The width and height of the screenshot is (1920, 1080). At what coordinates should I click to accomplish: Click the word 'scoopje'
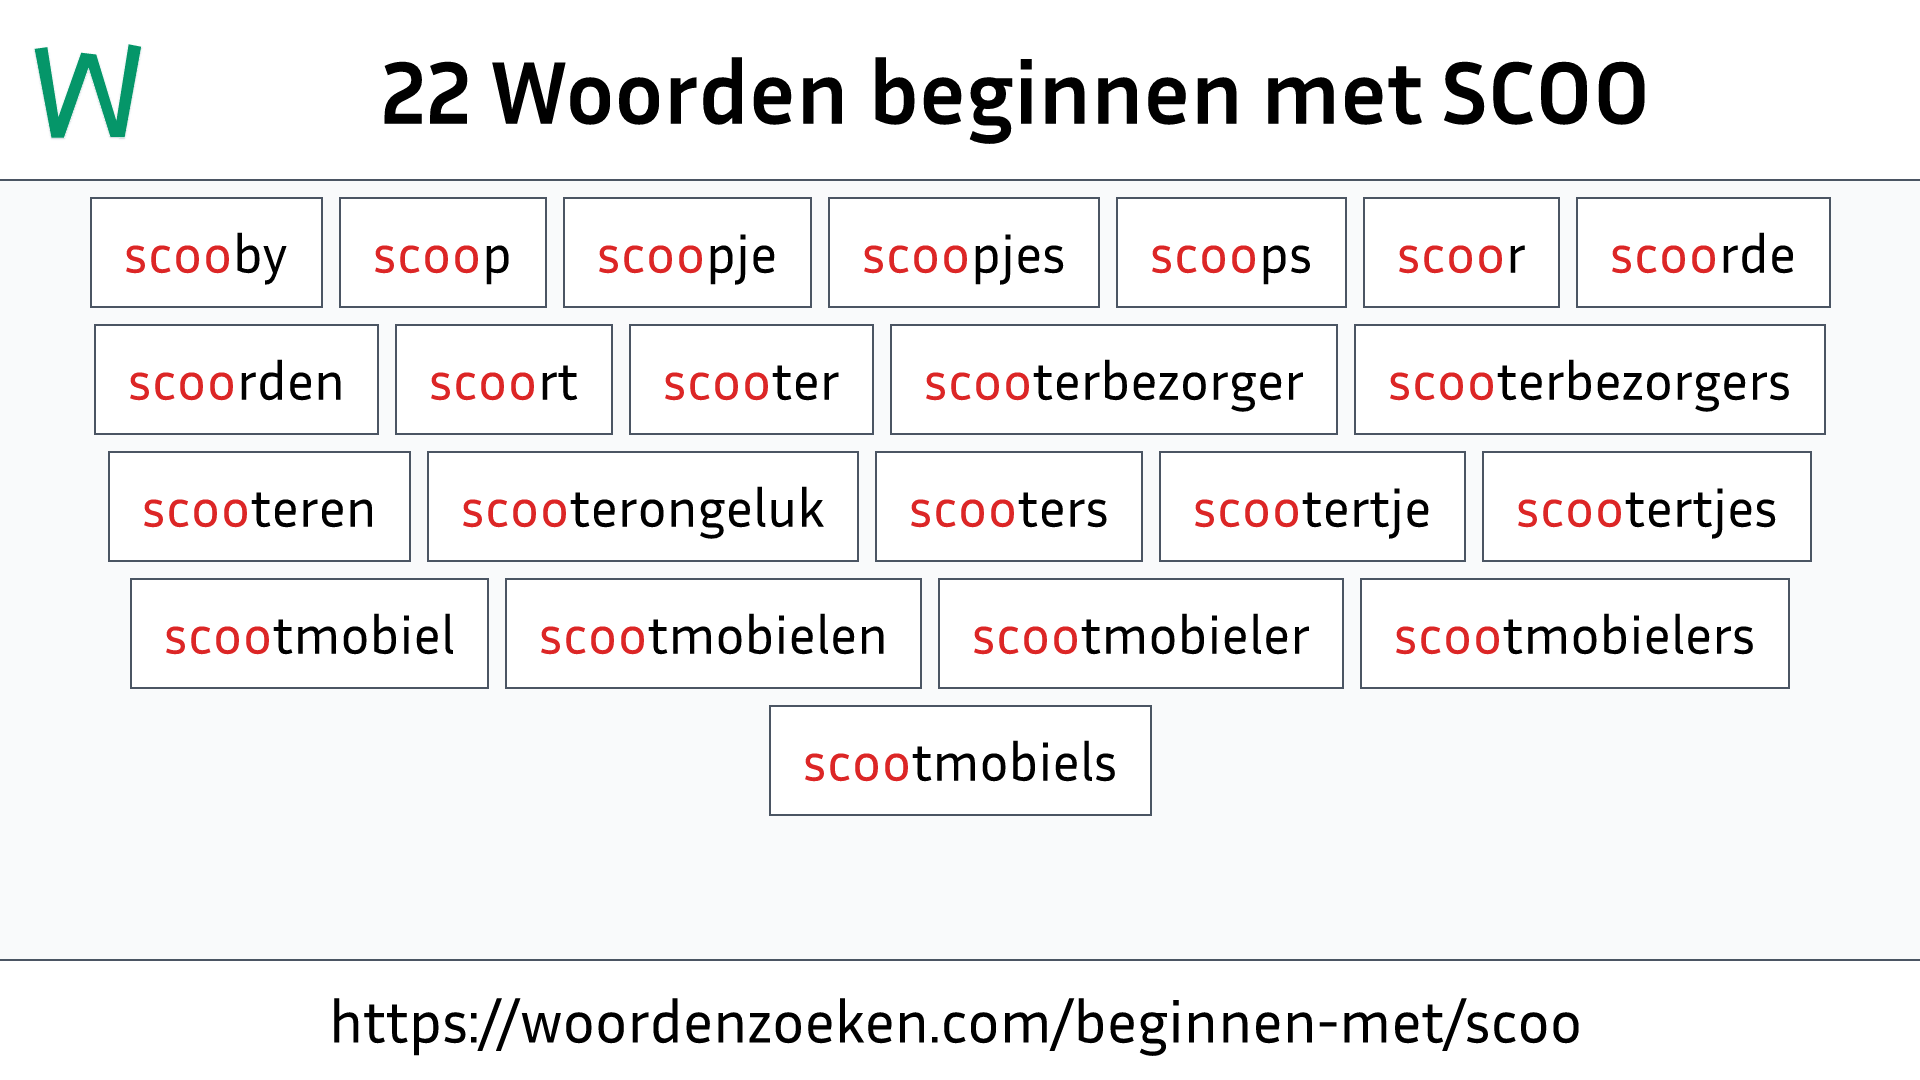682,255
